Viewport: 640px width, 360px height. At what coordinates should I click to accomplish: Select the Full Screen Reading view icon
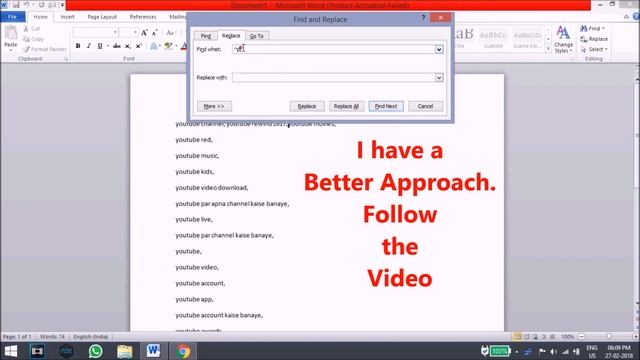(x=527, y=337)
